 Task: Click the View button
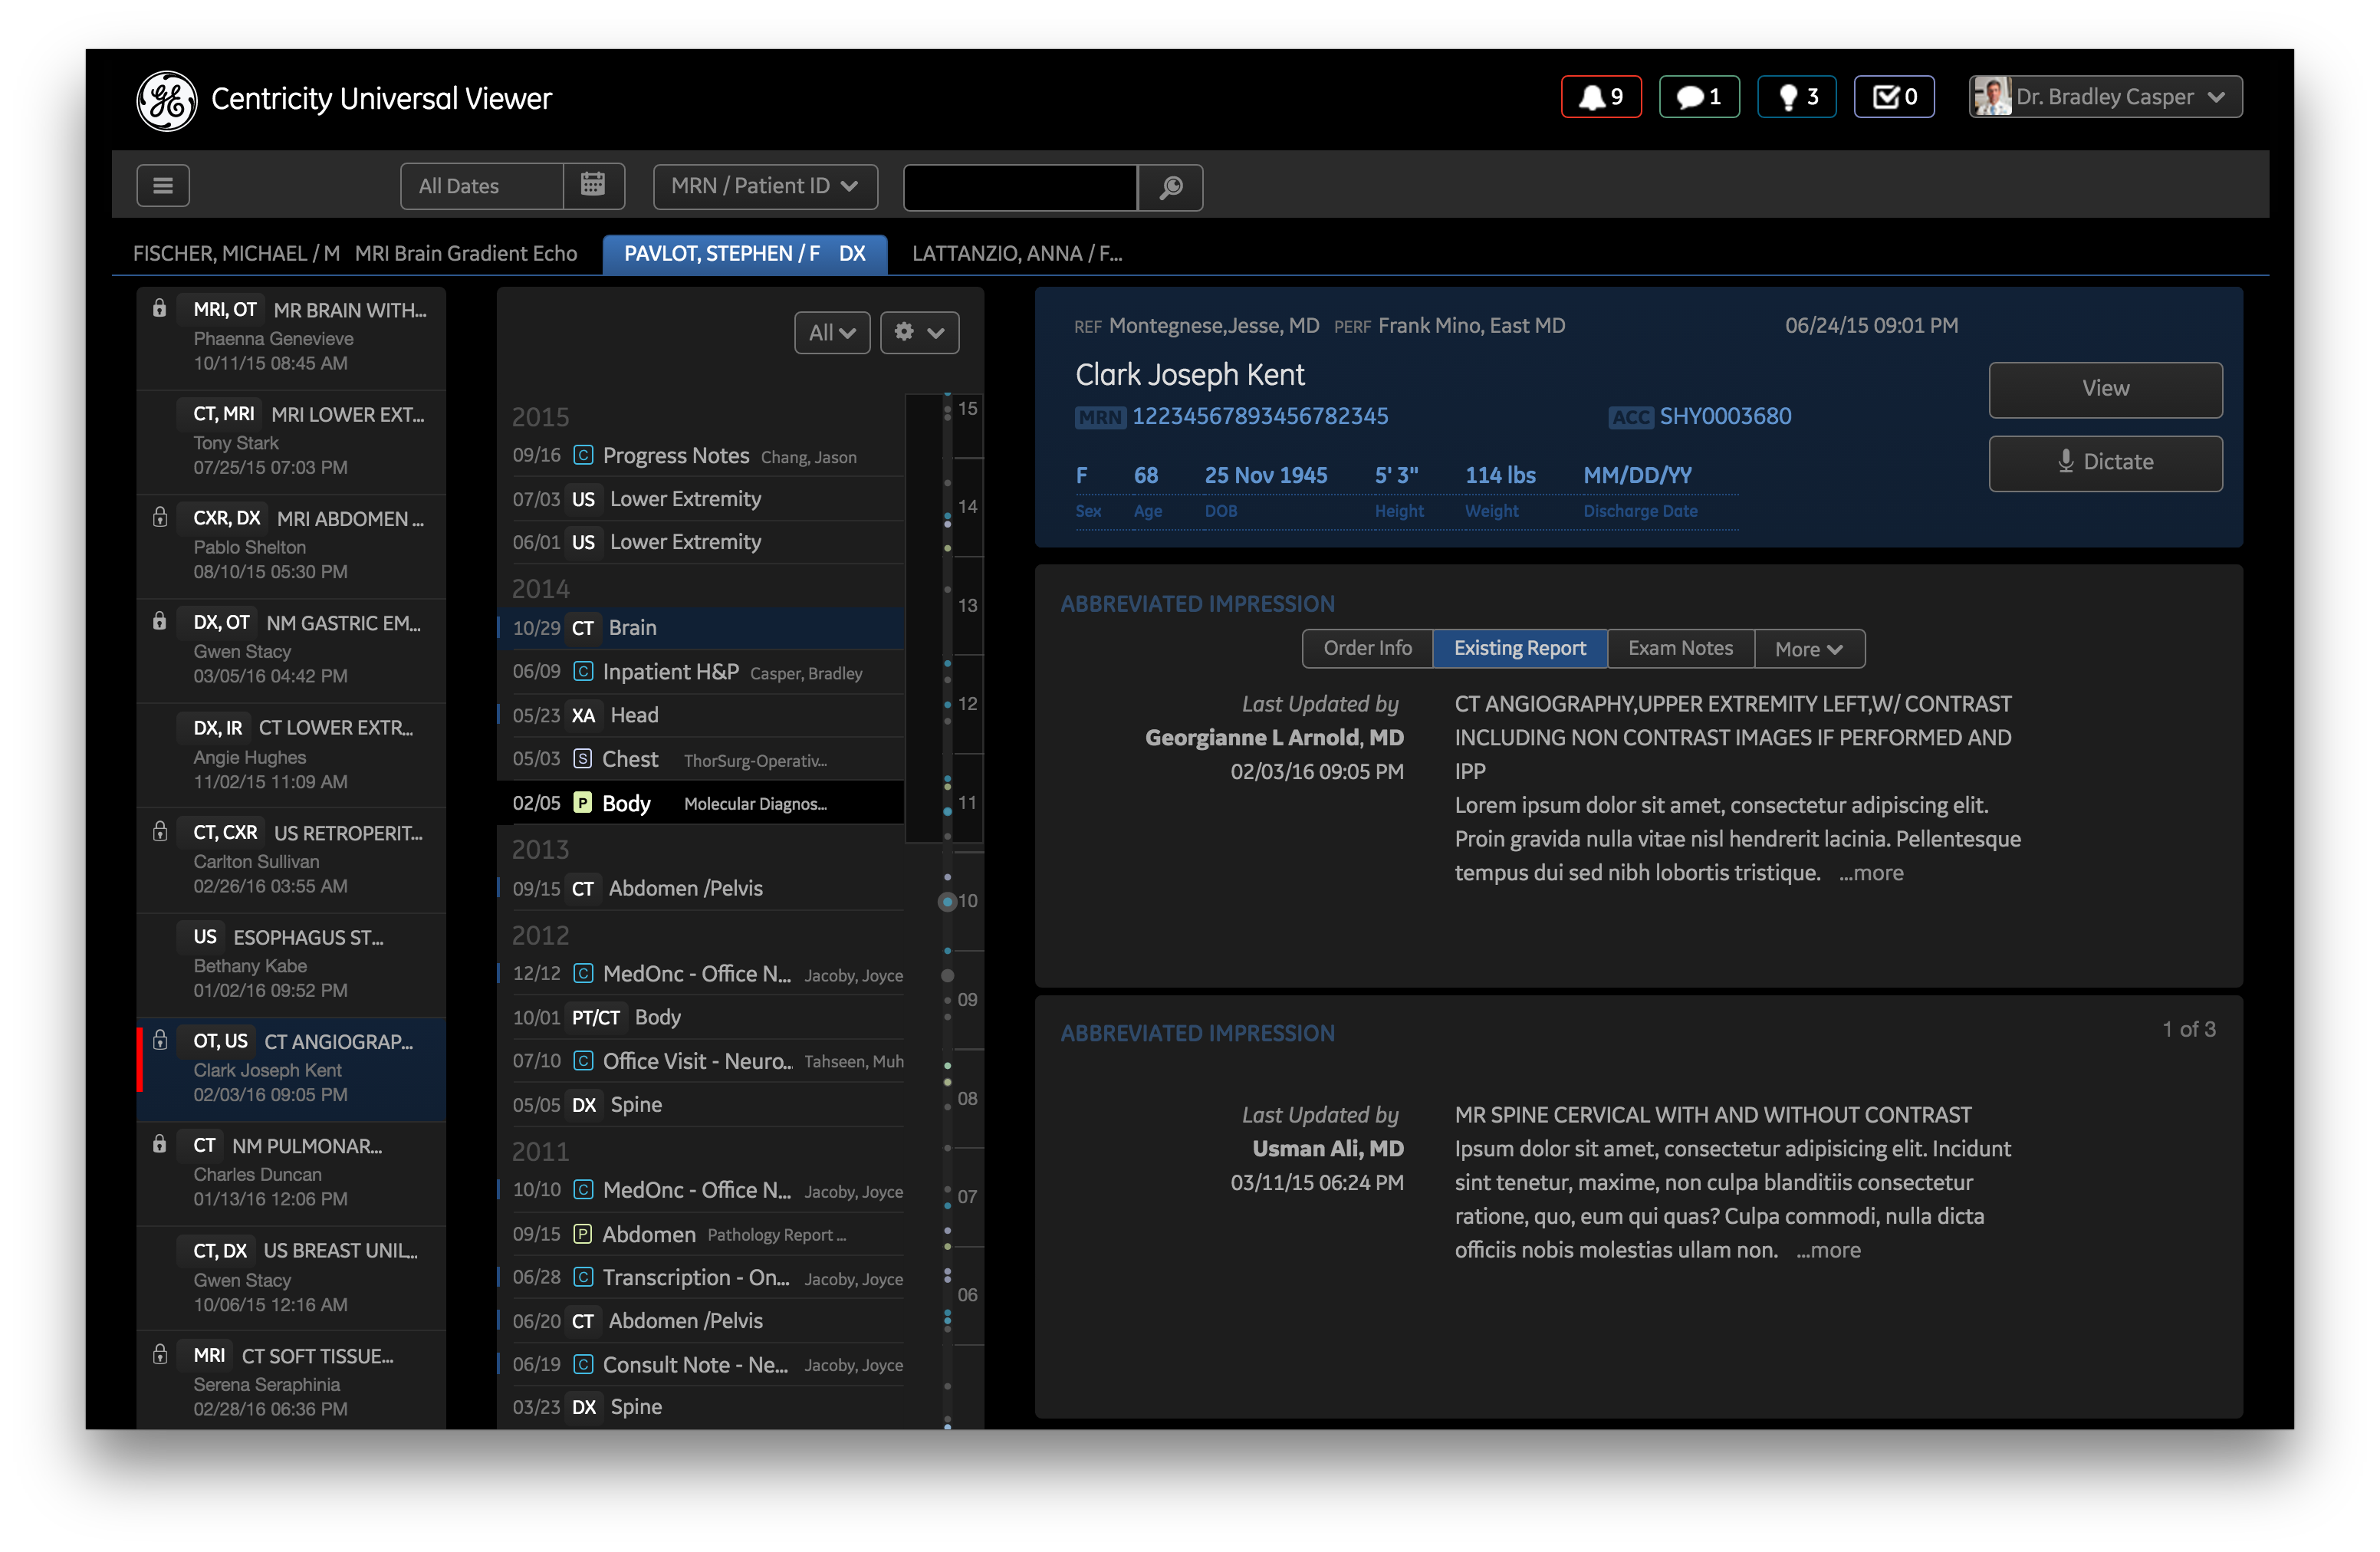coord(2105,389)
